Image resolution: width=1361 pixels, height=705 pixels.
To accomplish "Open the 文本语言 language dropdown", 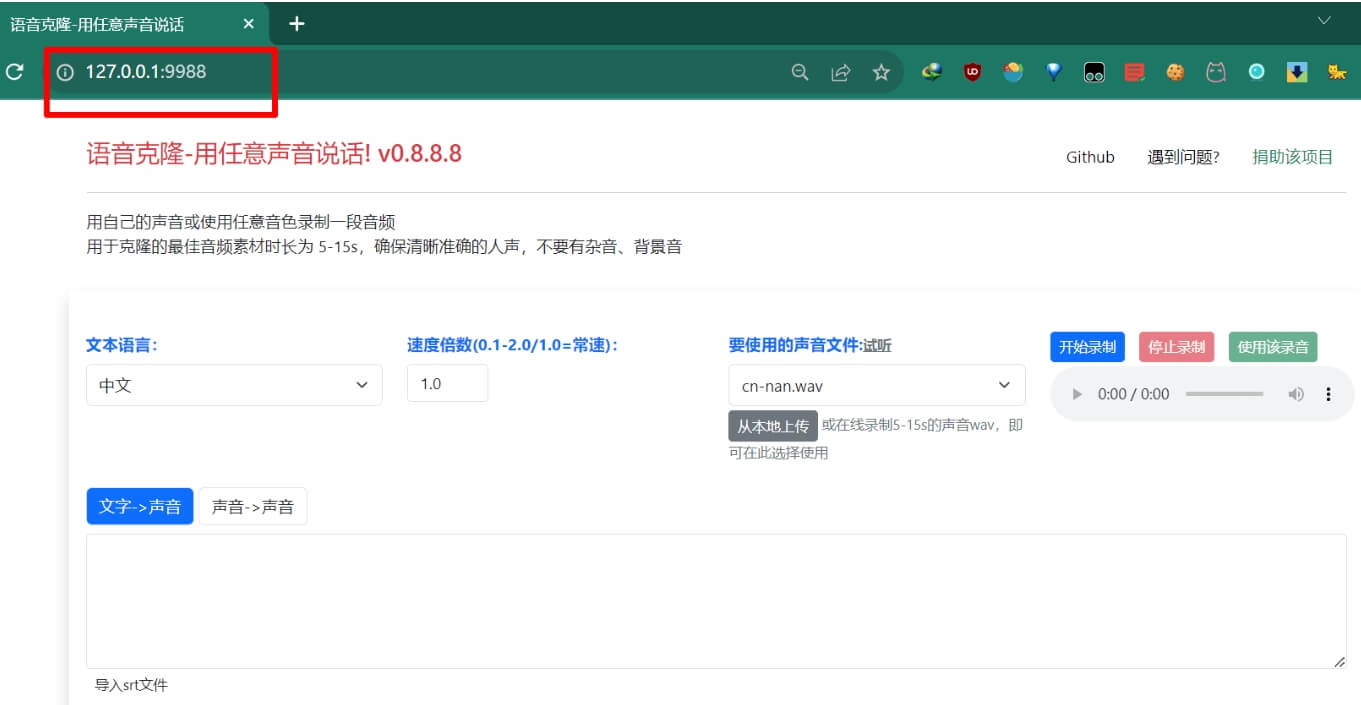I will [x=234, y=385].
